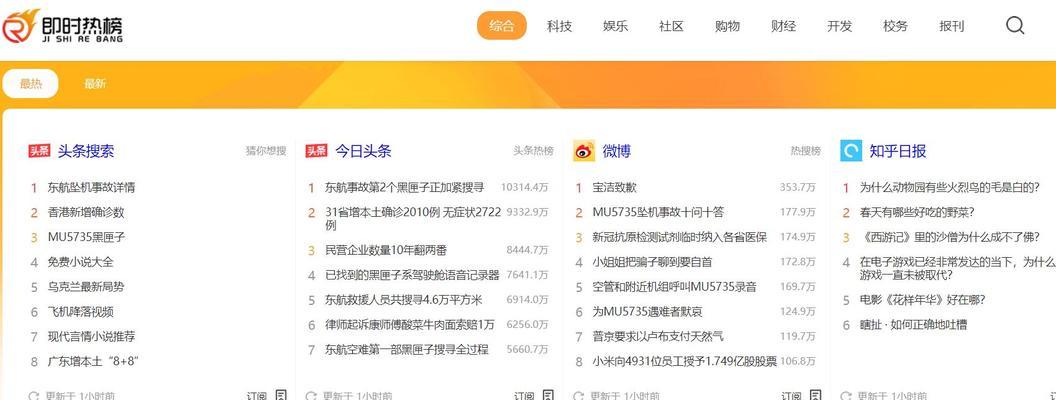Image resolution: width=1056 pixels, height=400 pixels.
Task: Open 瞎扯 · 如何正确地吐槽 article
Action: (x=913, y=325)
